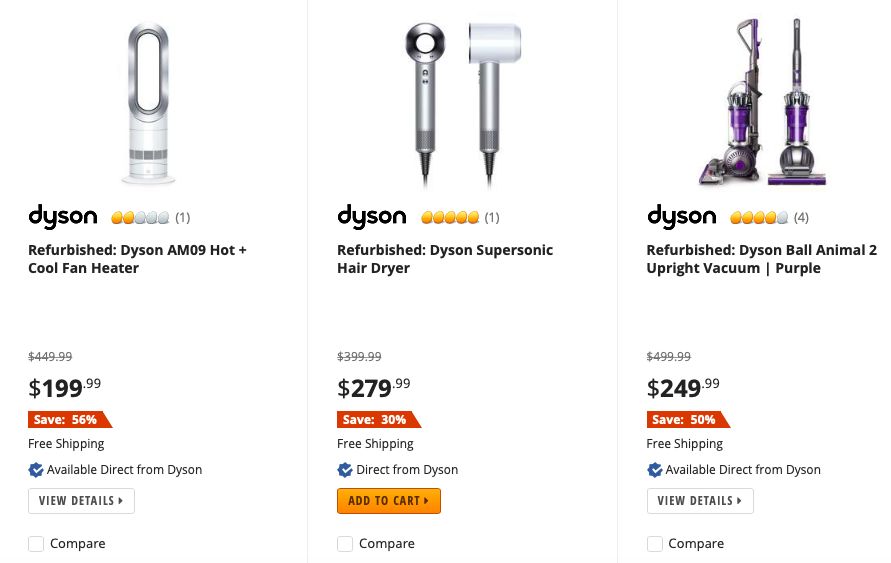This screenshot has height=563, width=891.
Task: Click the verified badge beside Direct from Dyson
Action: click(345, 470)
